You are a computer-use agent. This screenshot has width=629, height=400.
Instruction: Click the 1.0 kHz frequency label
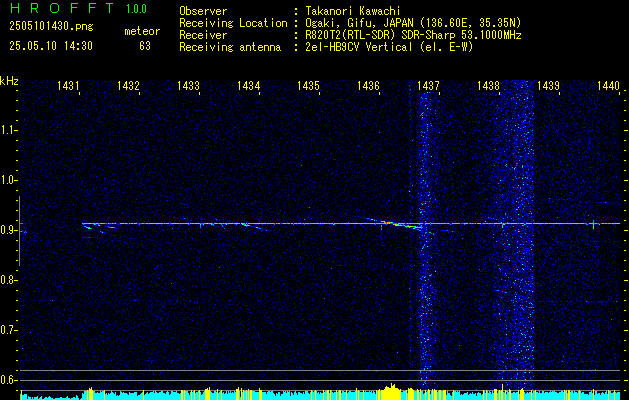[x=7, y=180]
